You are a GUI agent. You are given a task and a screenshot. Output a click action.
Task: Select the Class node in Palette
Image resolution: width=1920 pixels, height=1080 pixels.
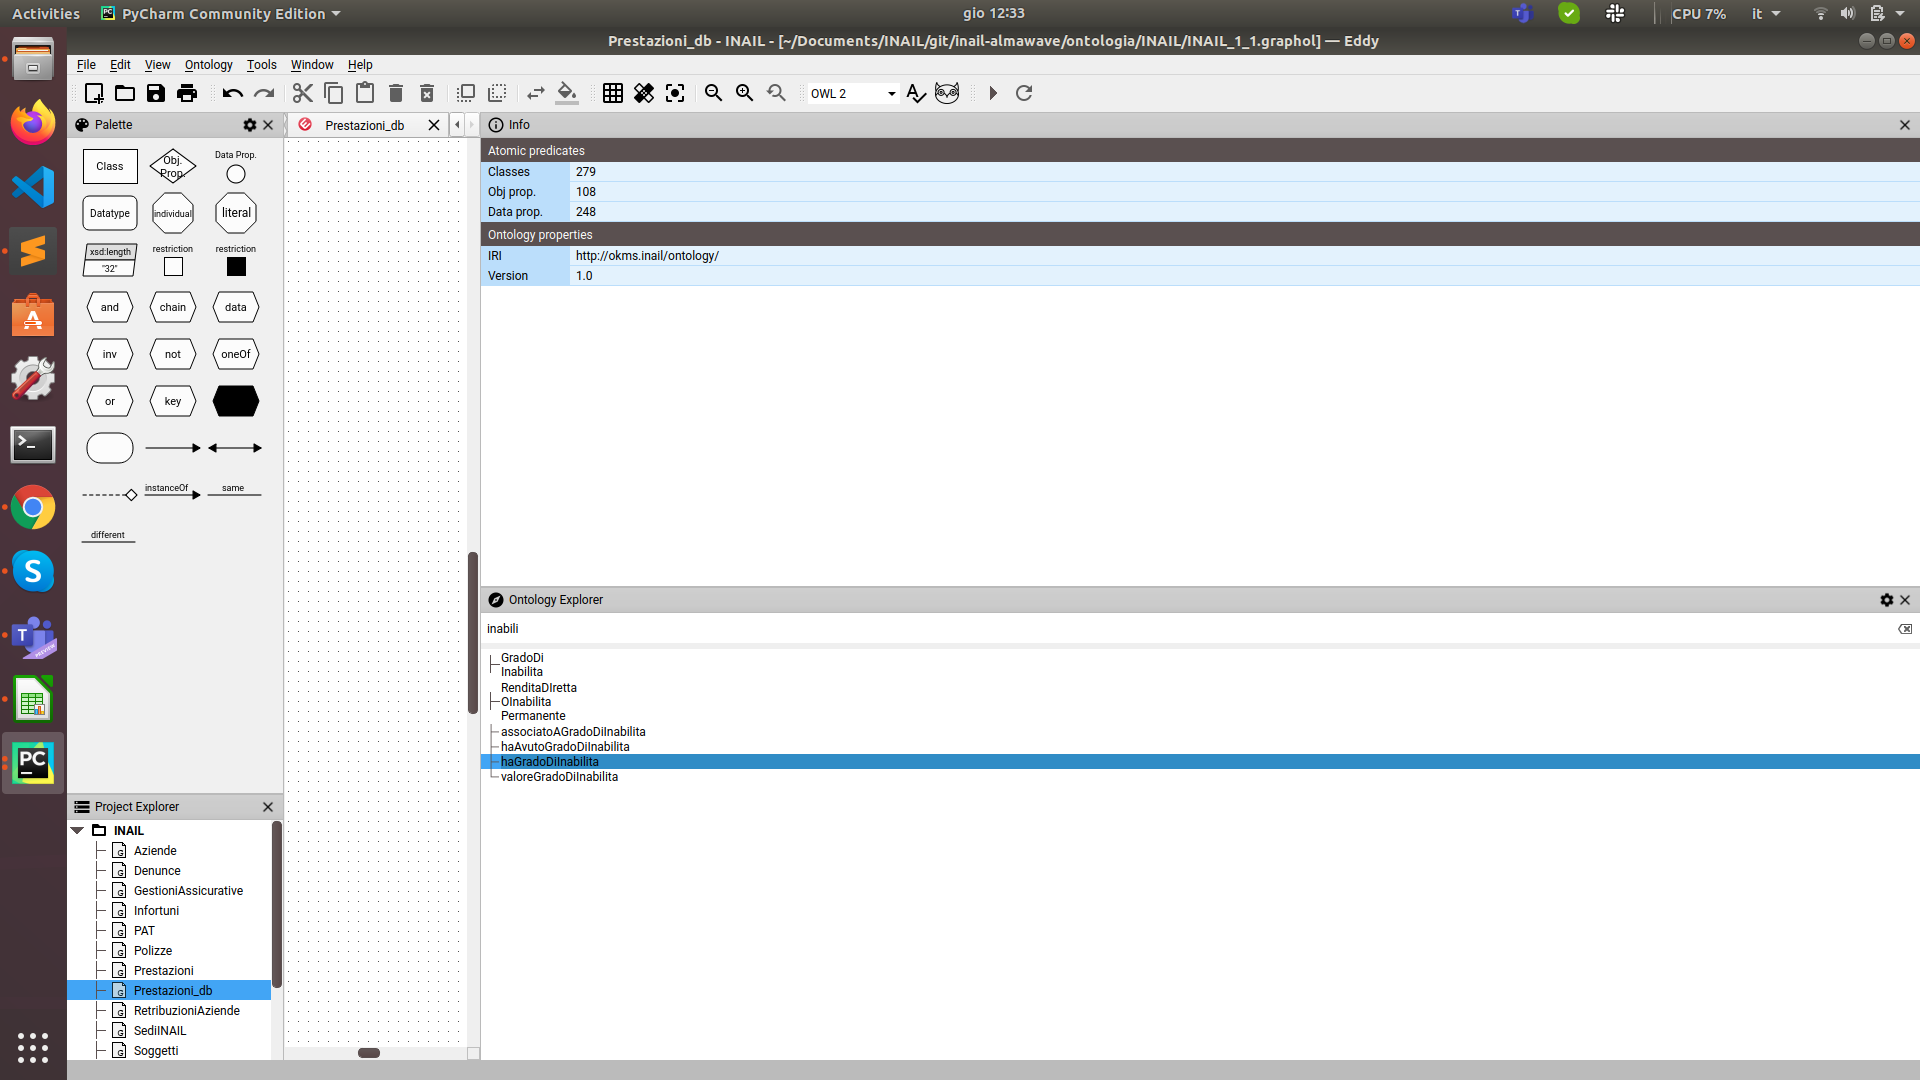(x=110, y=167)
